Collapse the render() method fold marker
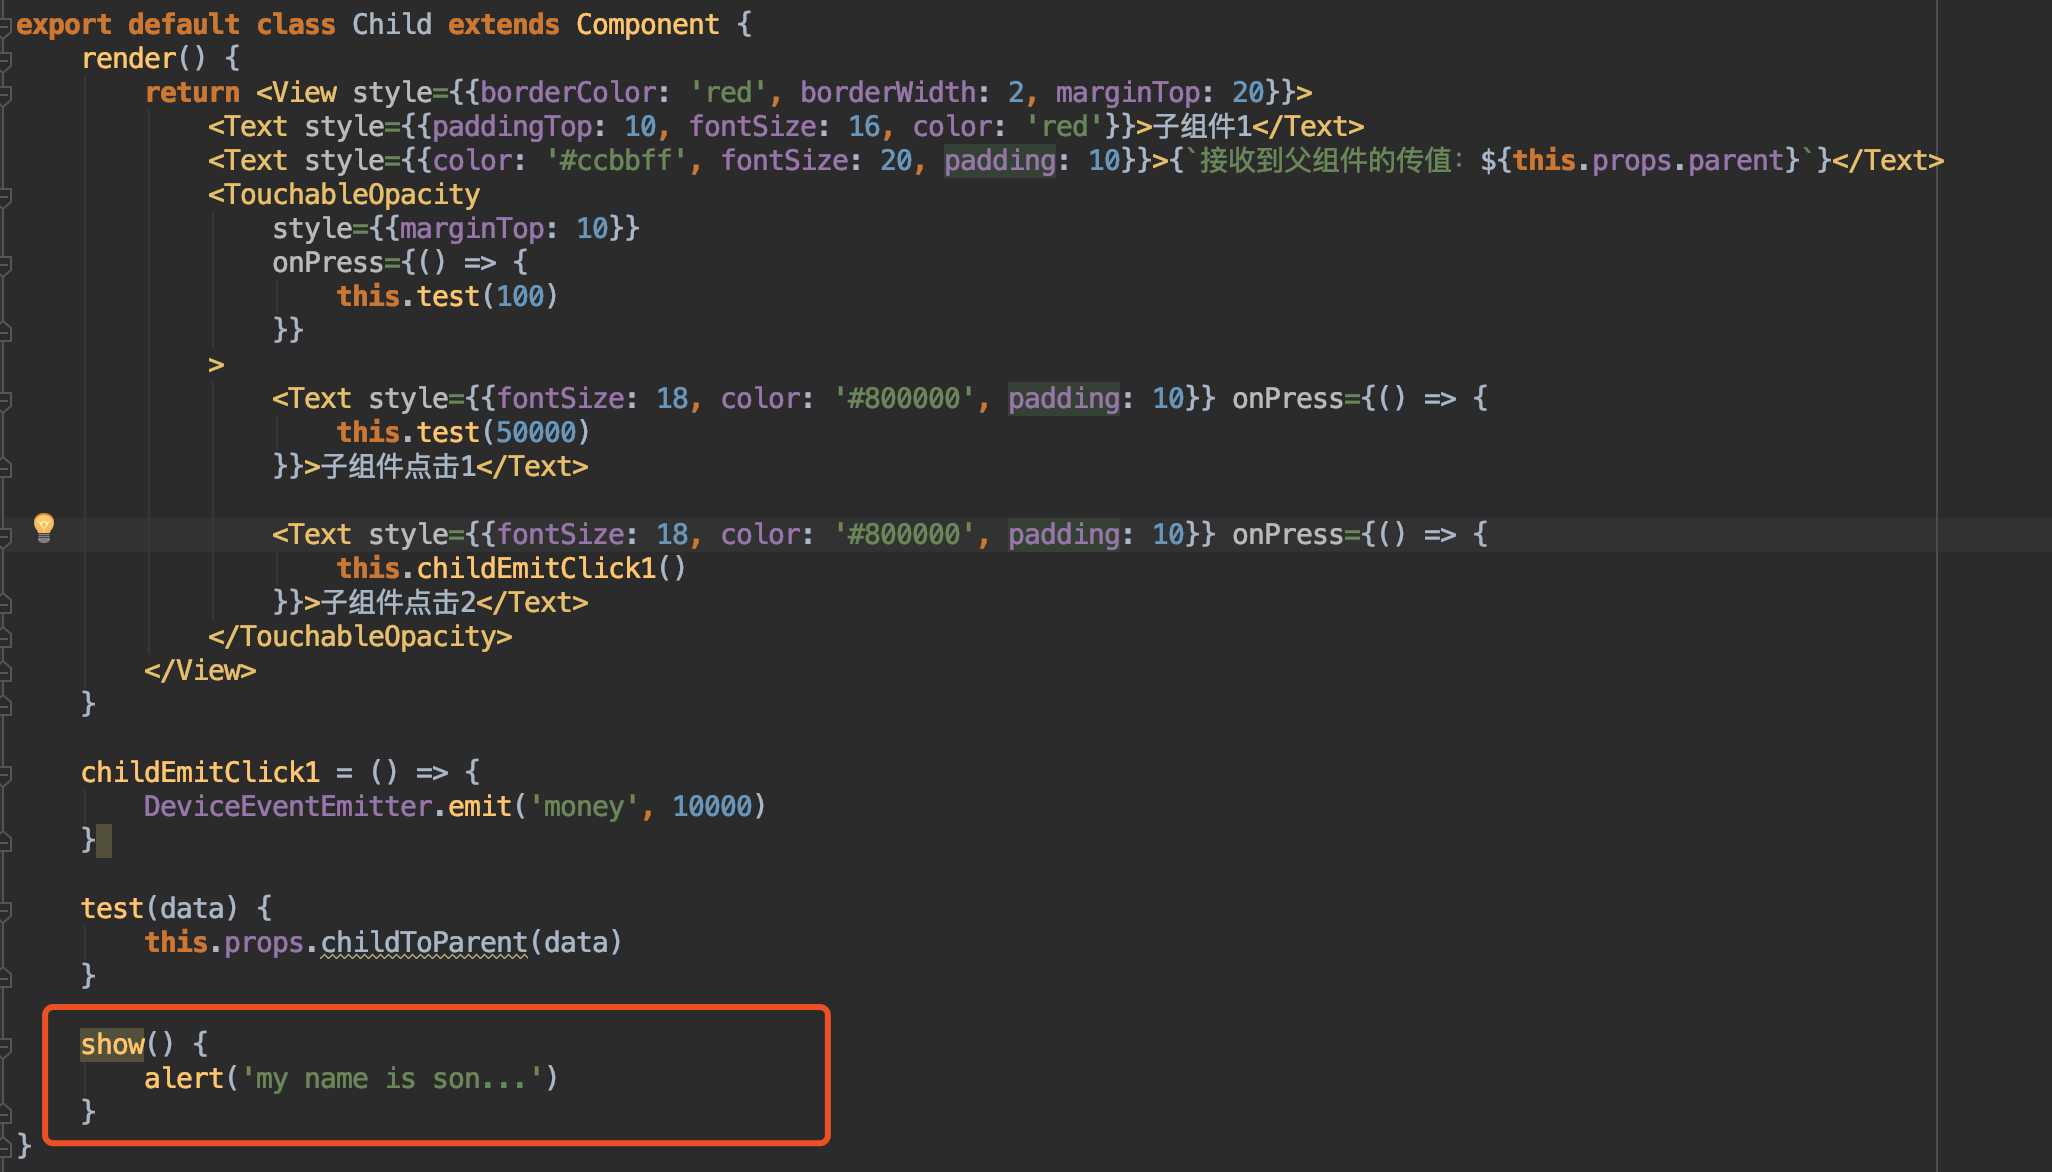The image size is (2052, 1172). [x=5, y=59]
